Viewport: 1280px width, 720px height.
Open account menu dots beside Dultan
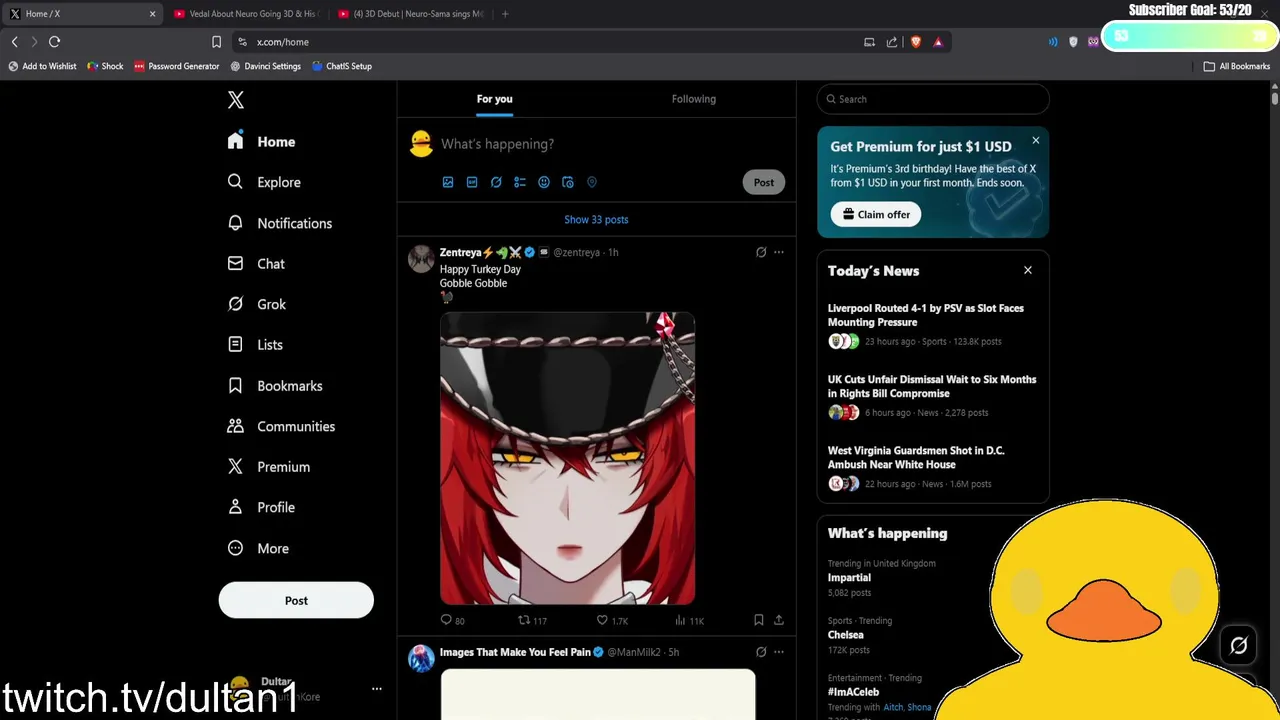click(377, 689)
